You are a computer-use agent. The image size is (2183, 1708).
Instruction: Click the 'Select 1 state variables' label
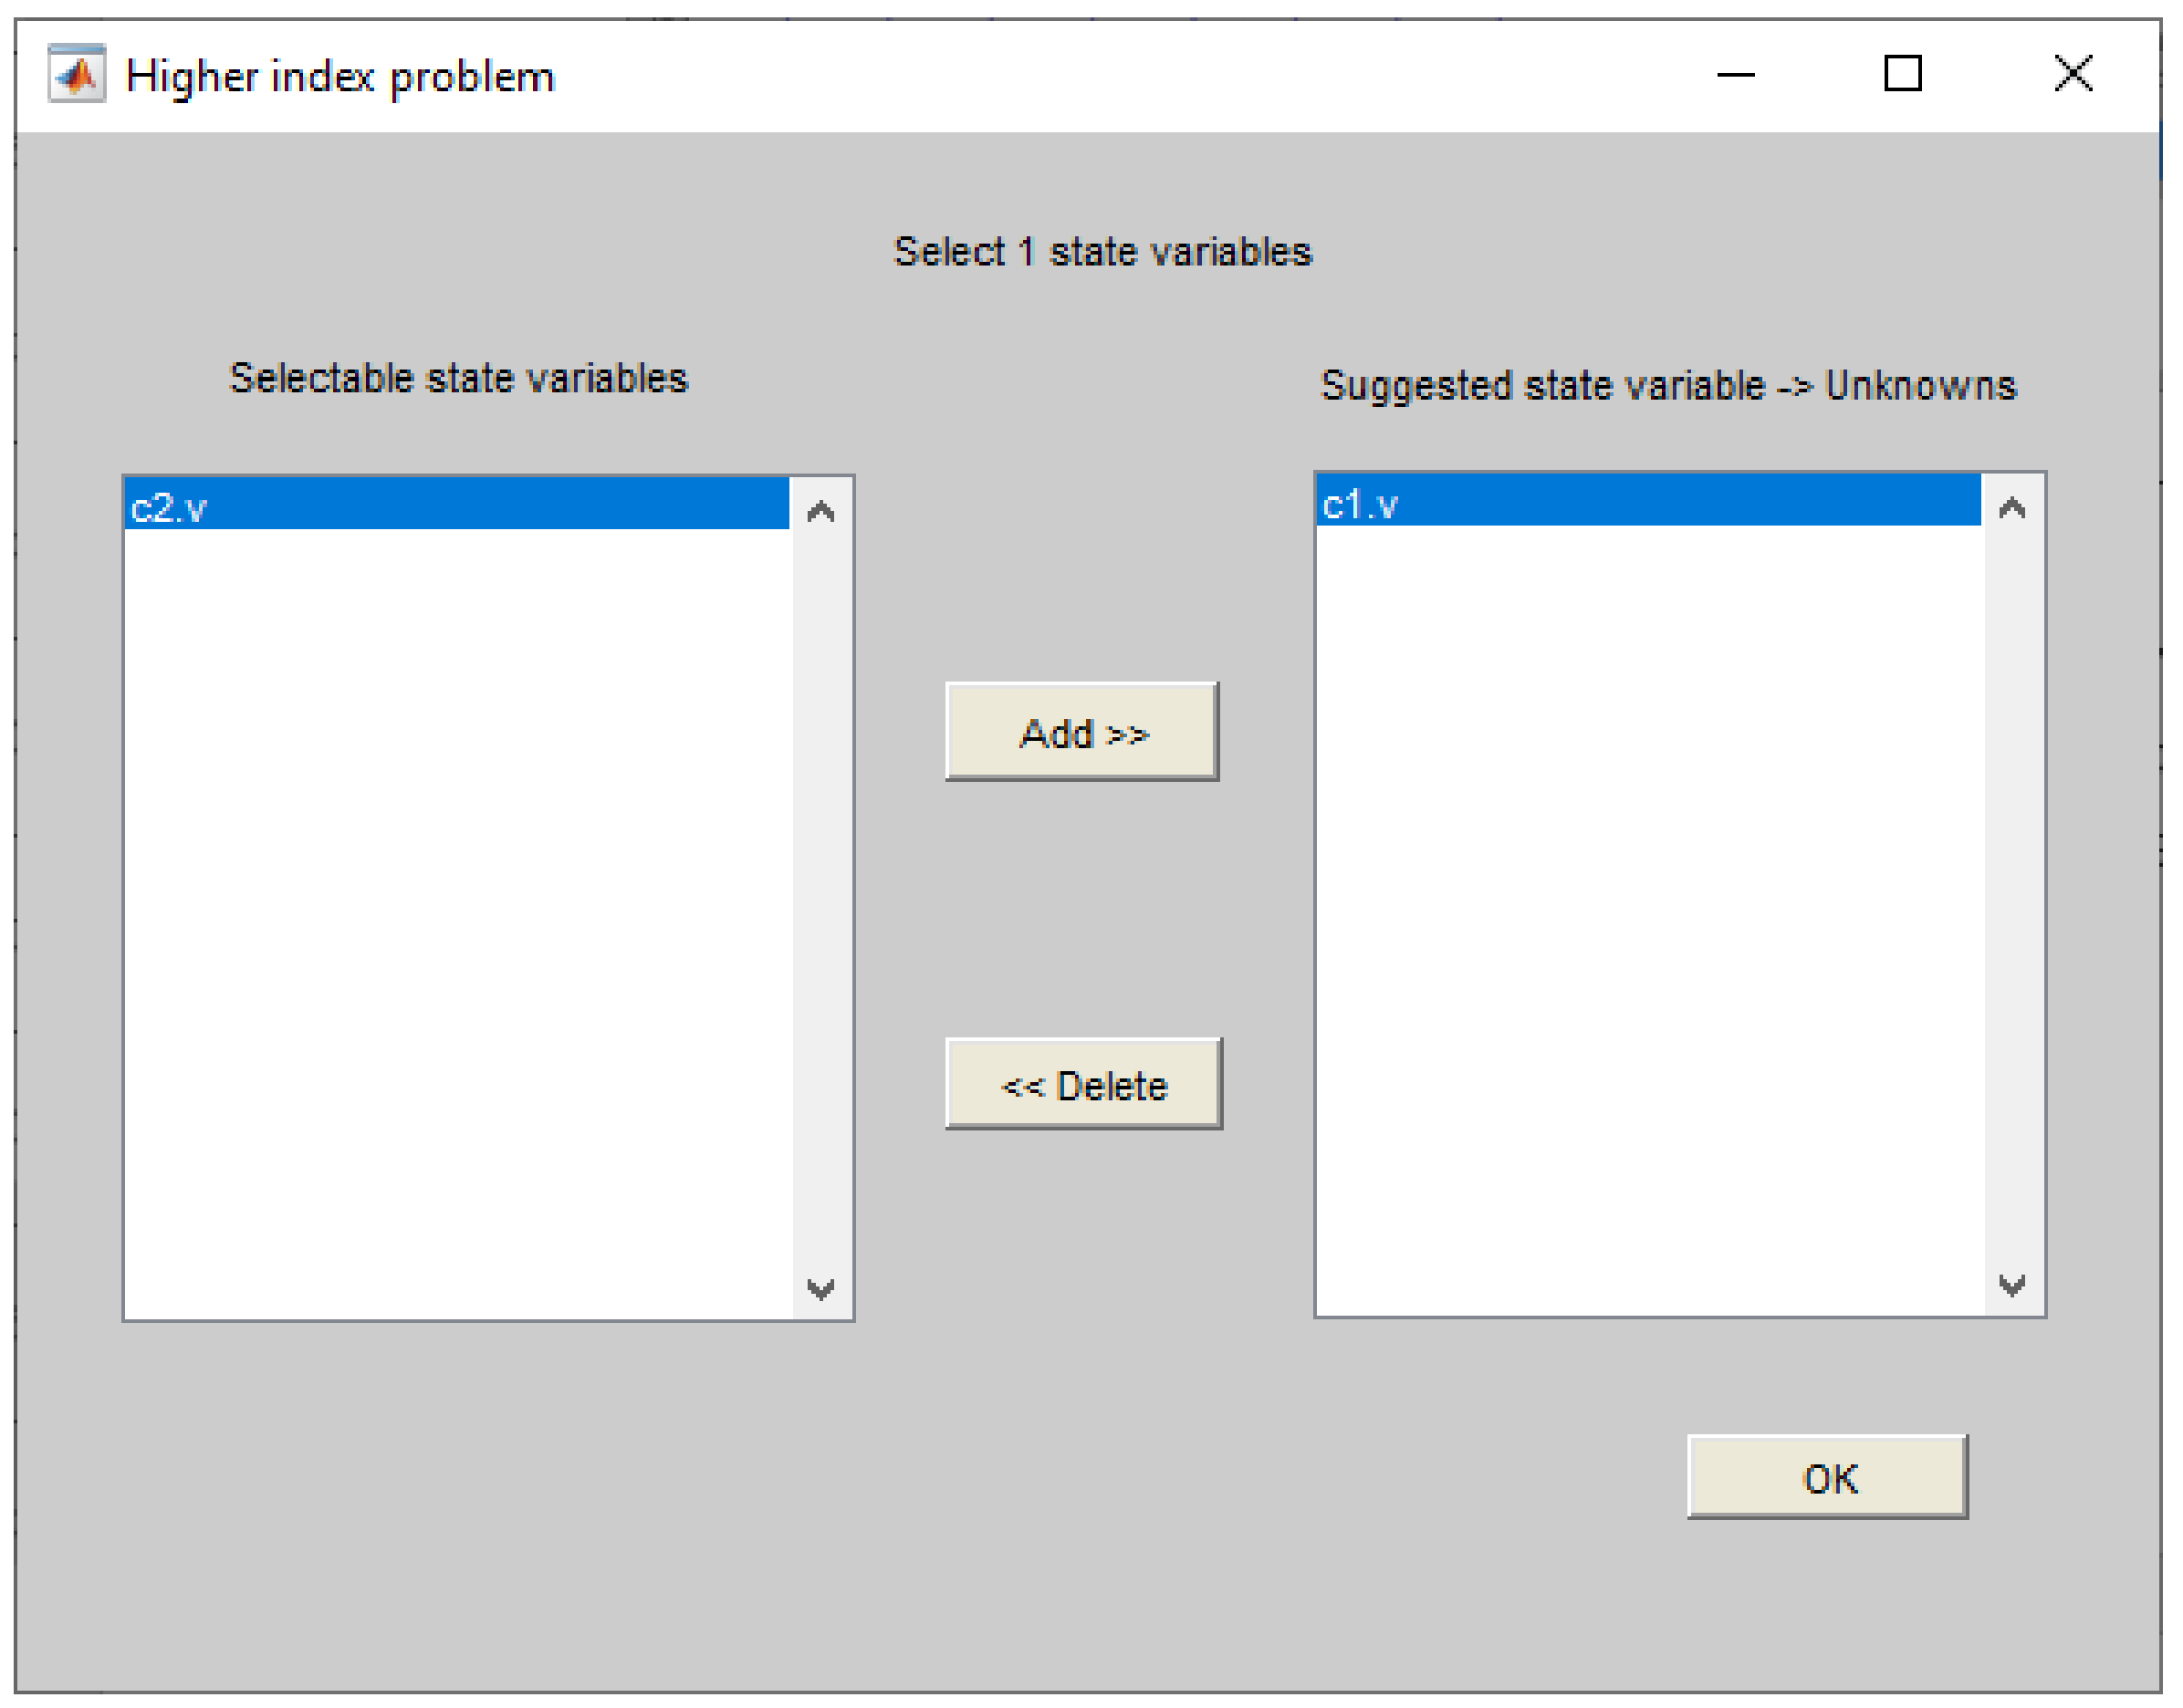coord(1102,252)
